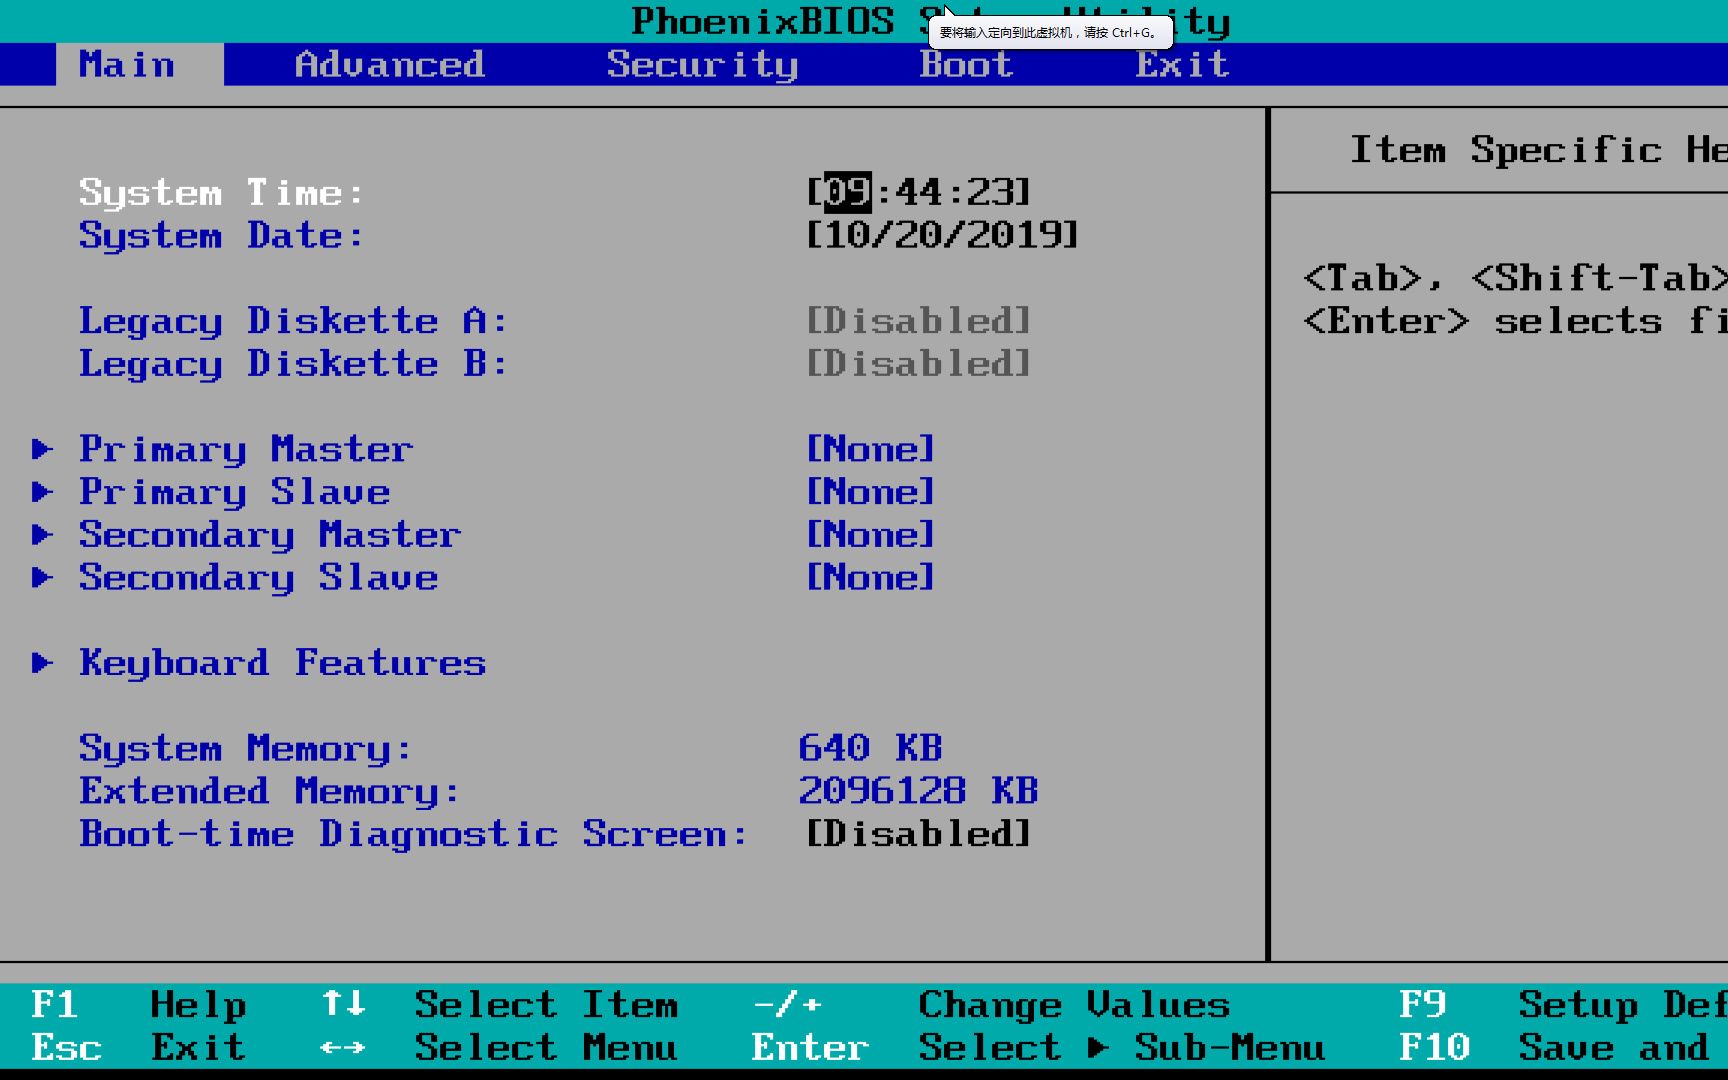
Task: Click the System Time label
Action: point(221,192)
